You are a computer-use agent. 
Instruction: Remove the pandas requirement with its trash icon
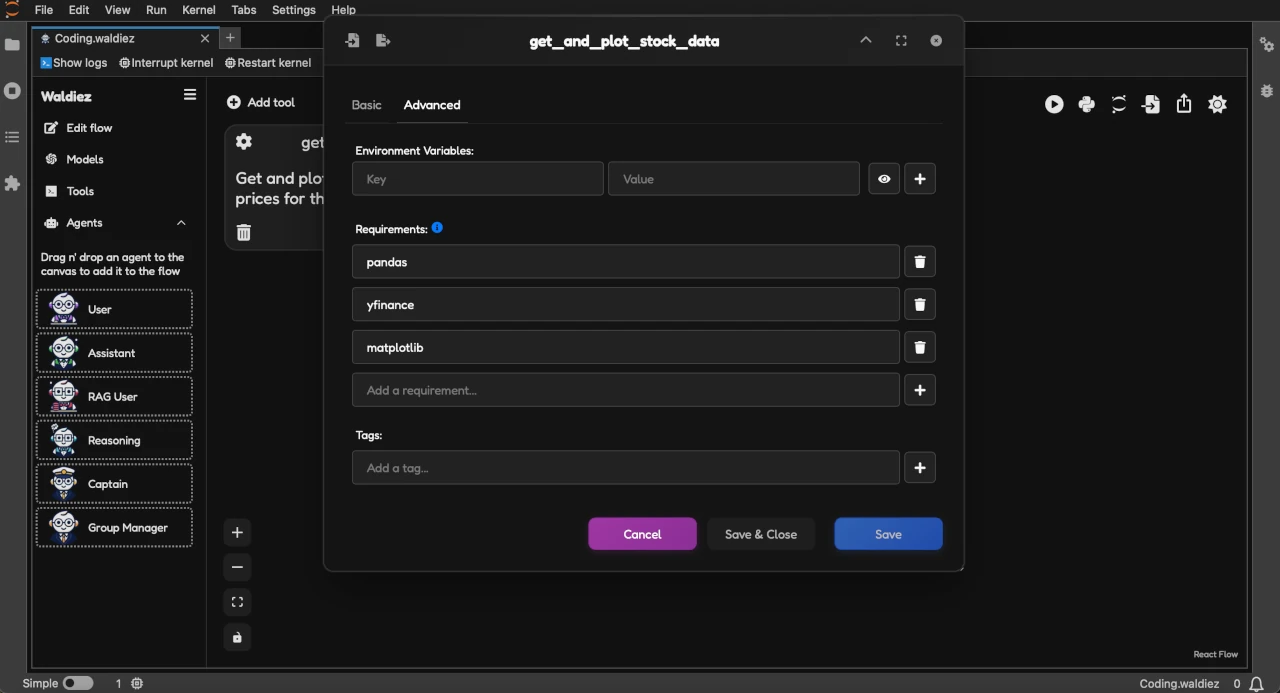[x=919, y=261]
